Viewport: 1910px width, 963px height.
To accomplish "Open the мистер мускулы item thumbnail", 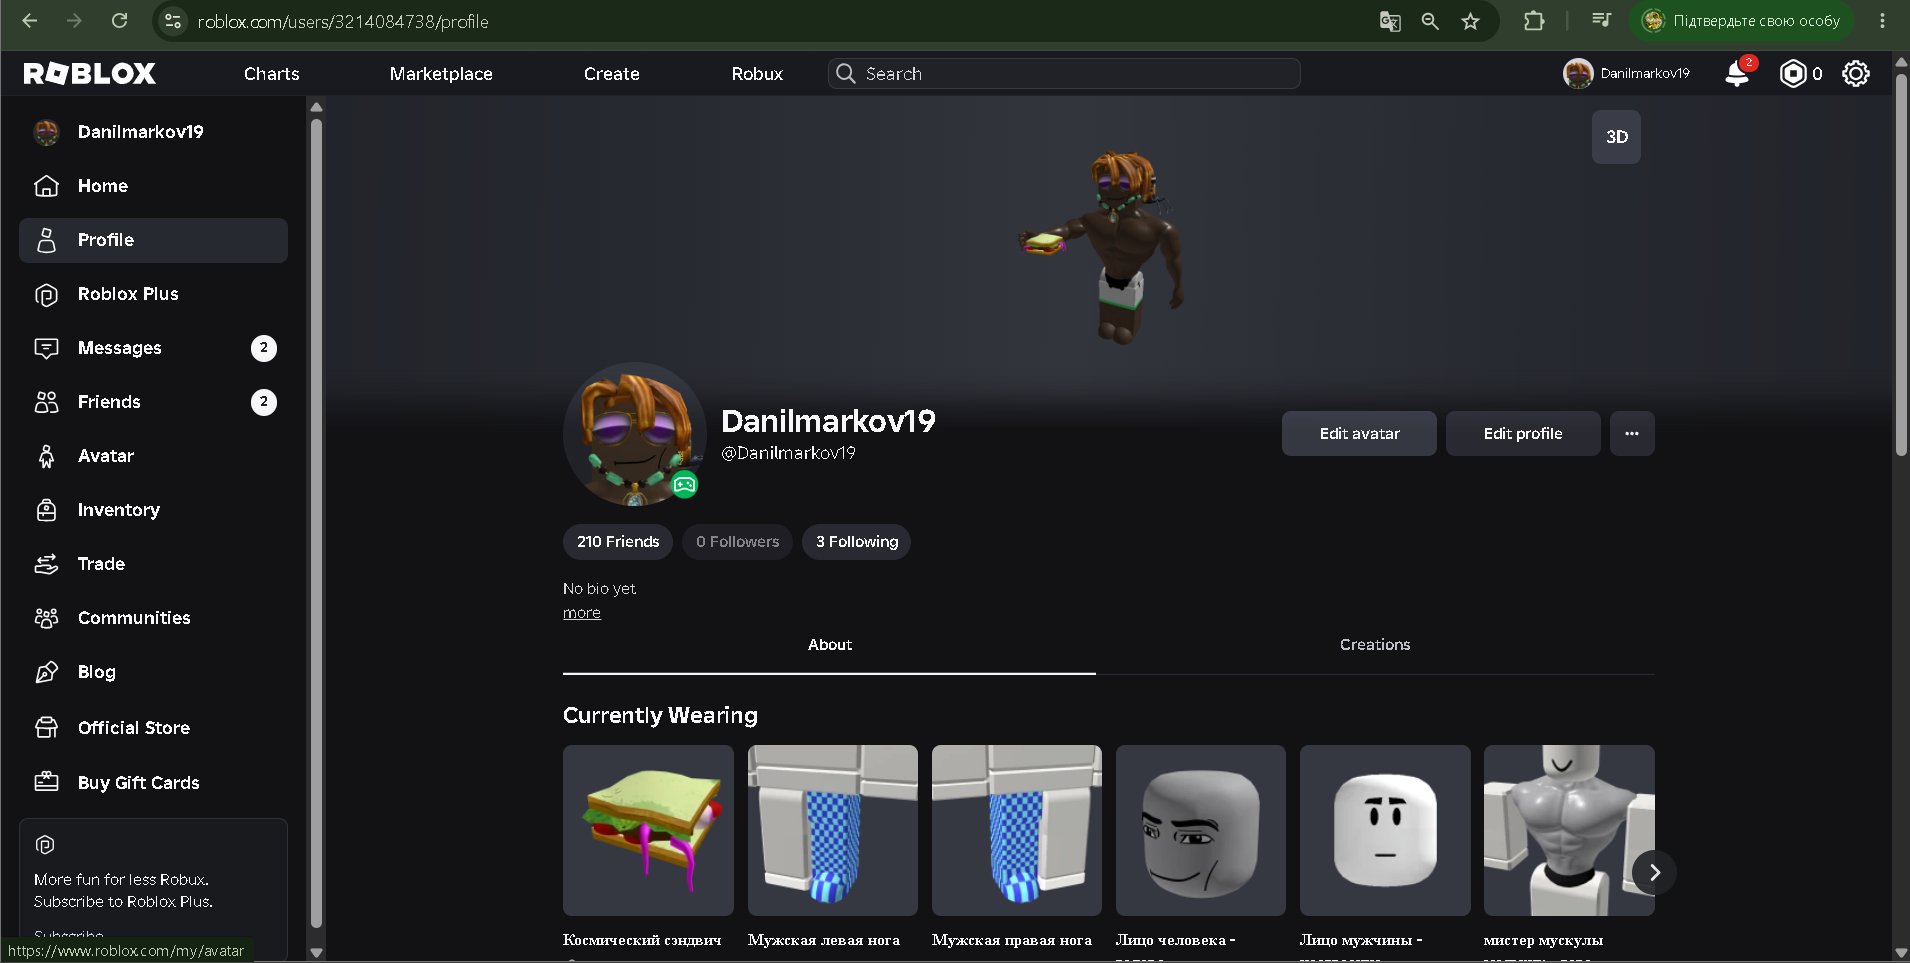I will pyautogui.click(x=1569, y=830).
